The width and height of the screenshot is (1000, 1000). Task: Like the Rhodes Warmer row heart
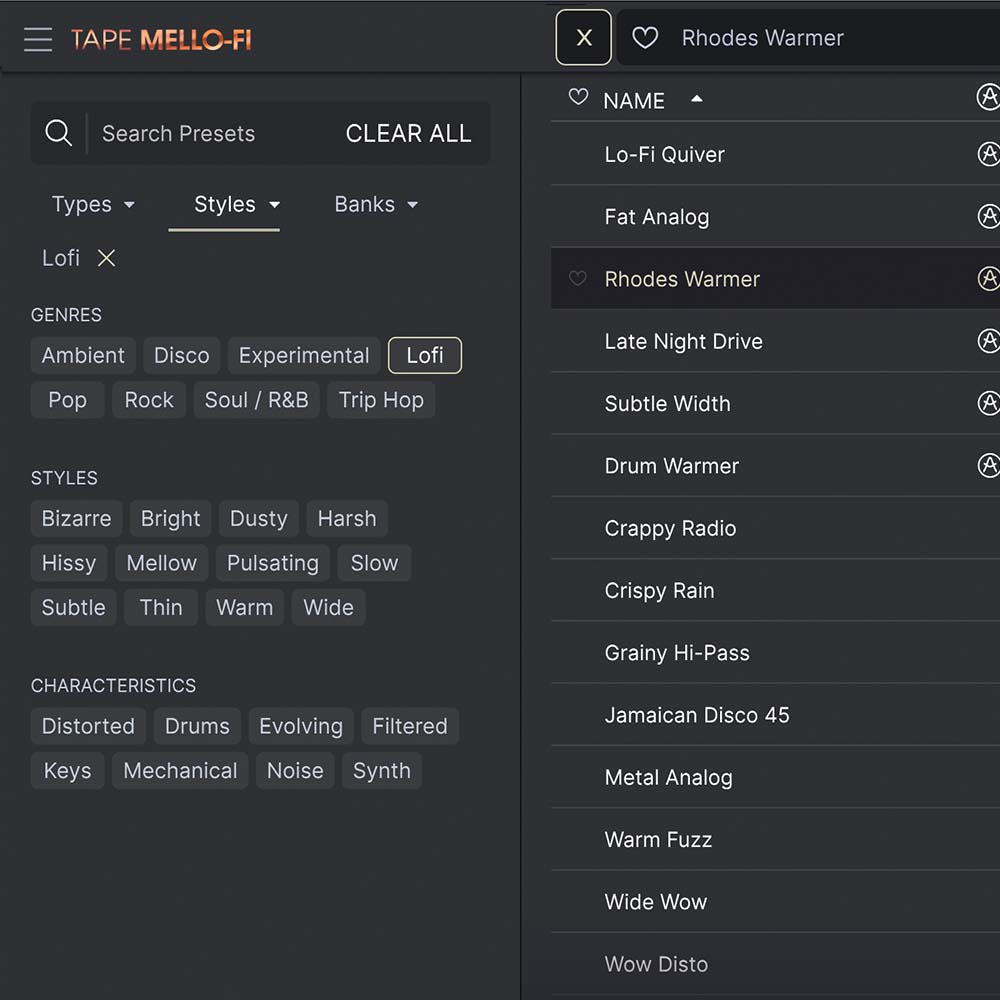point(577,278)
